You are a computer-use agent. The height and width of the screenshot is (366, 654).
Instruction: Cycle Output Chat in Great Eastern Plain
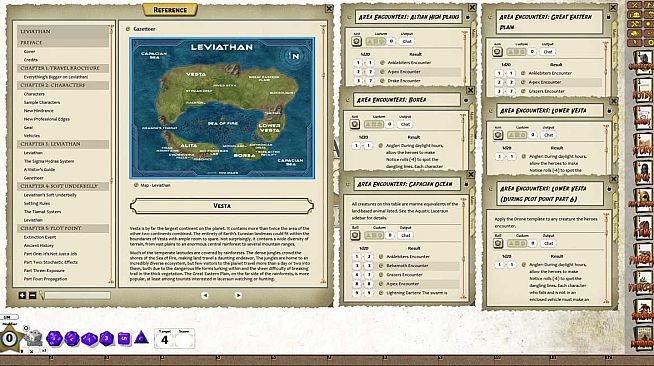click(548, 52)
